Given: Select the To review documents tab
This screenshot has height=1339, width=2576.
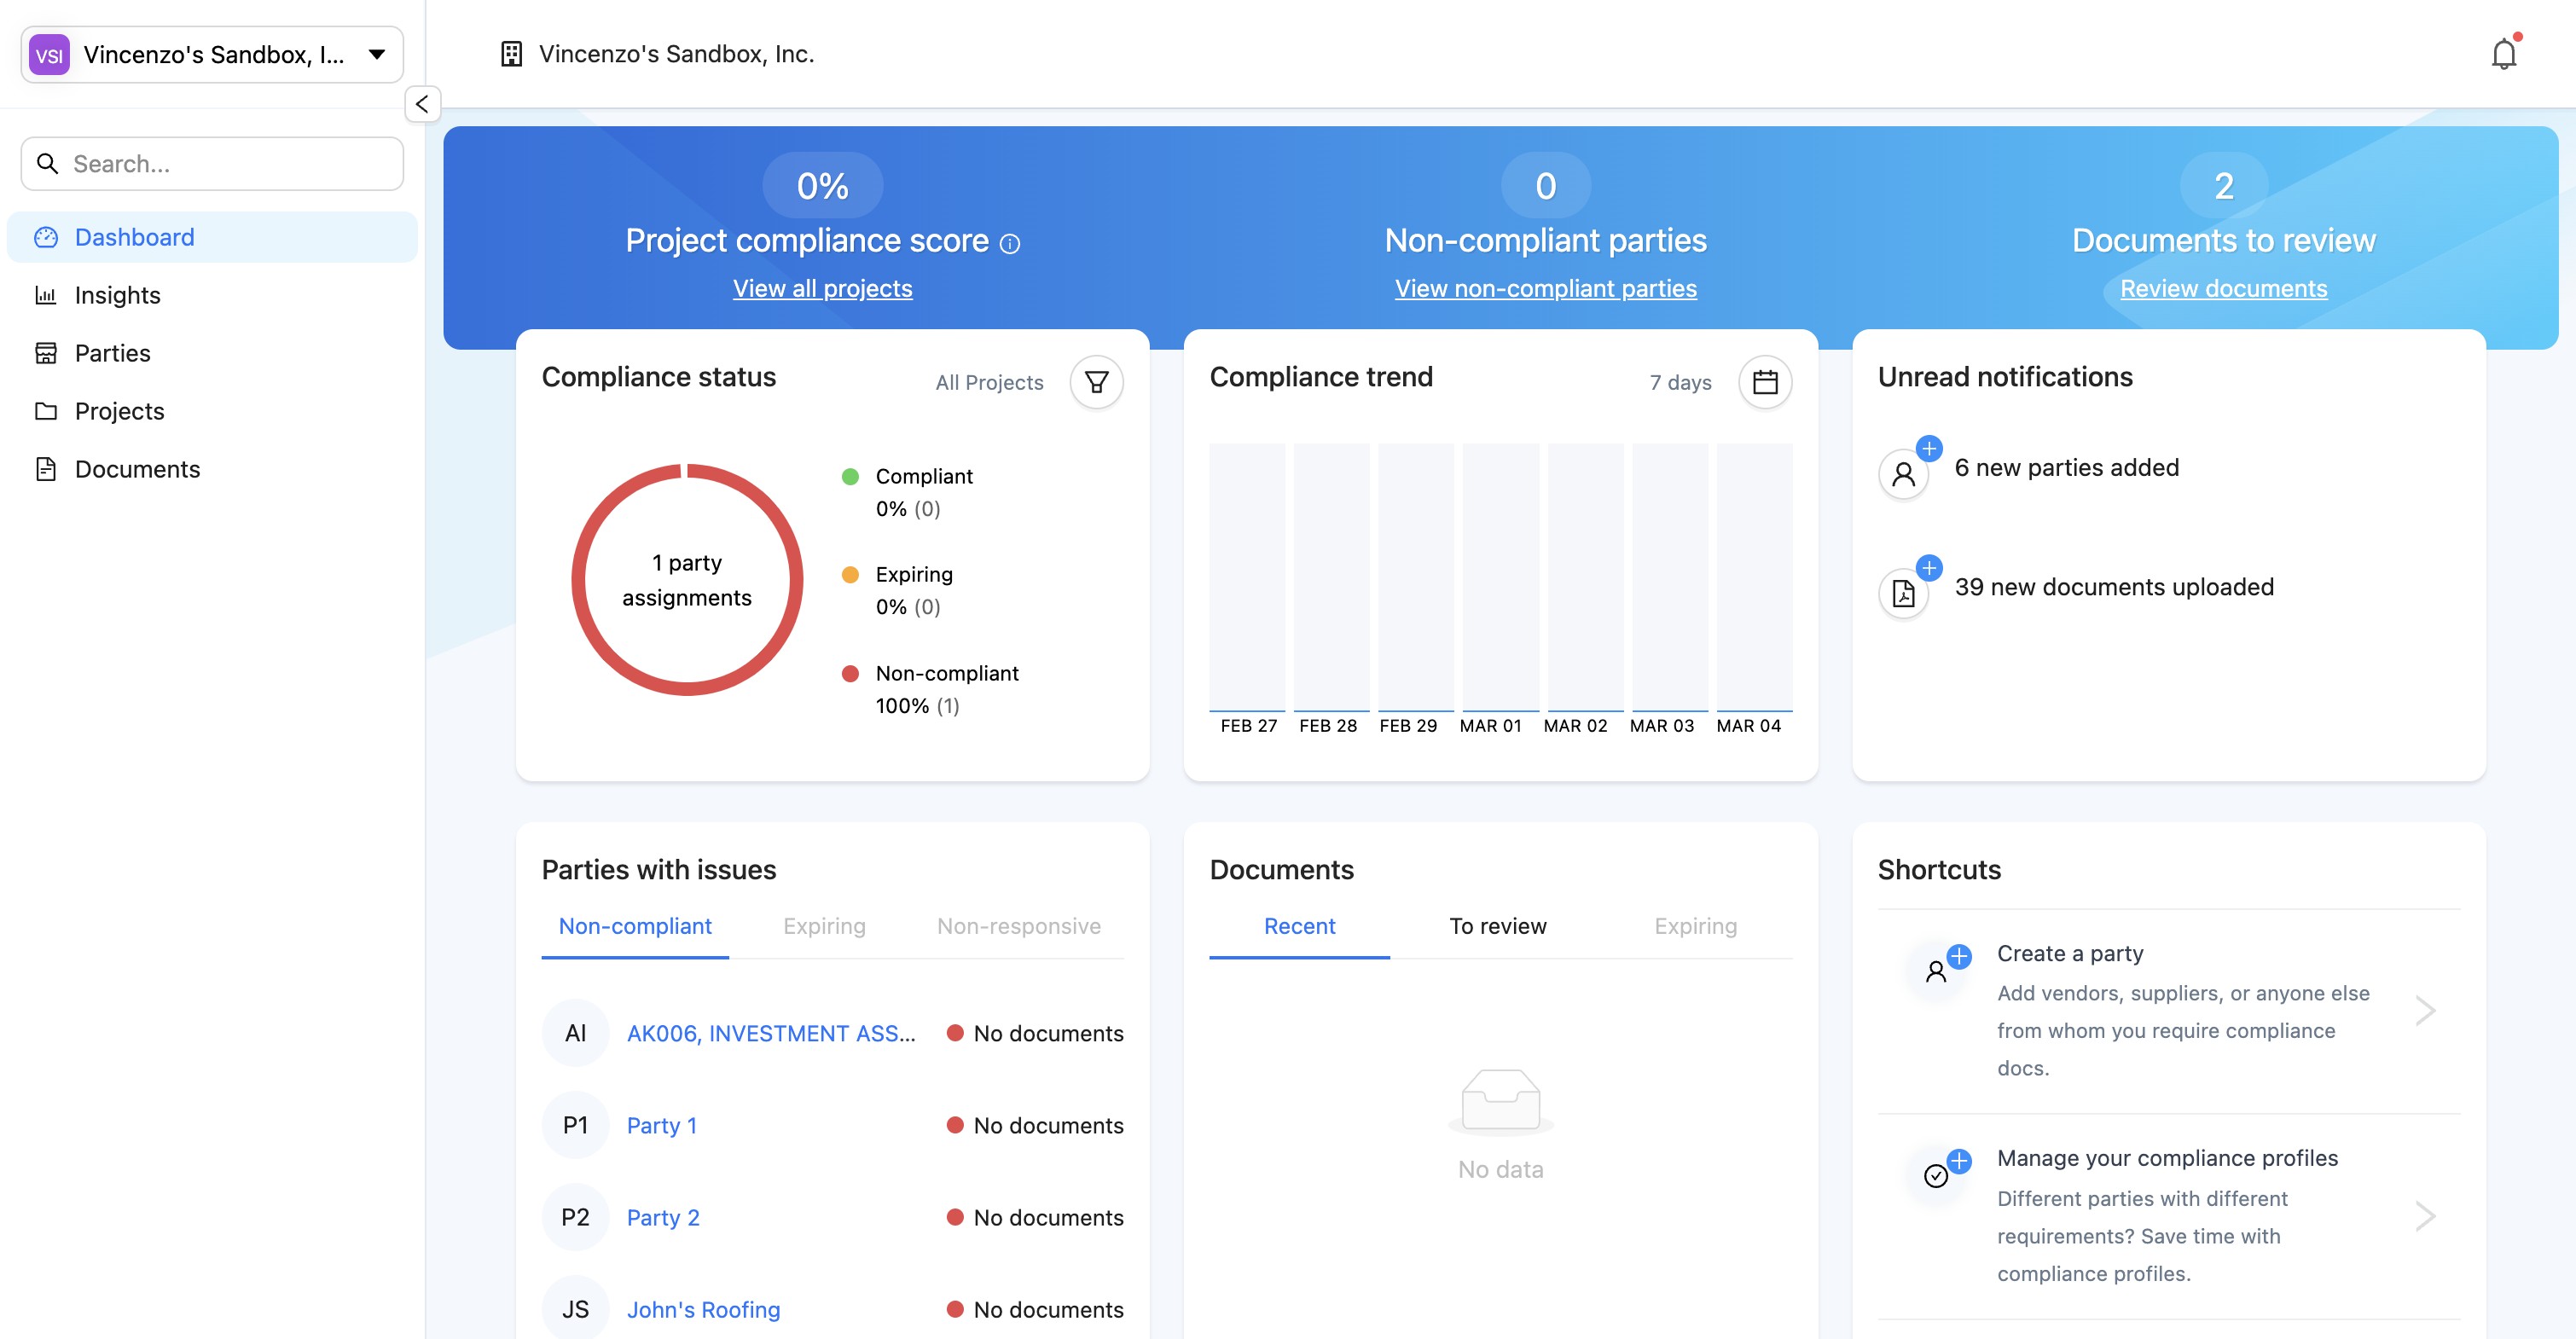Looking at the screenshot, I should [x=1497, y=926].
